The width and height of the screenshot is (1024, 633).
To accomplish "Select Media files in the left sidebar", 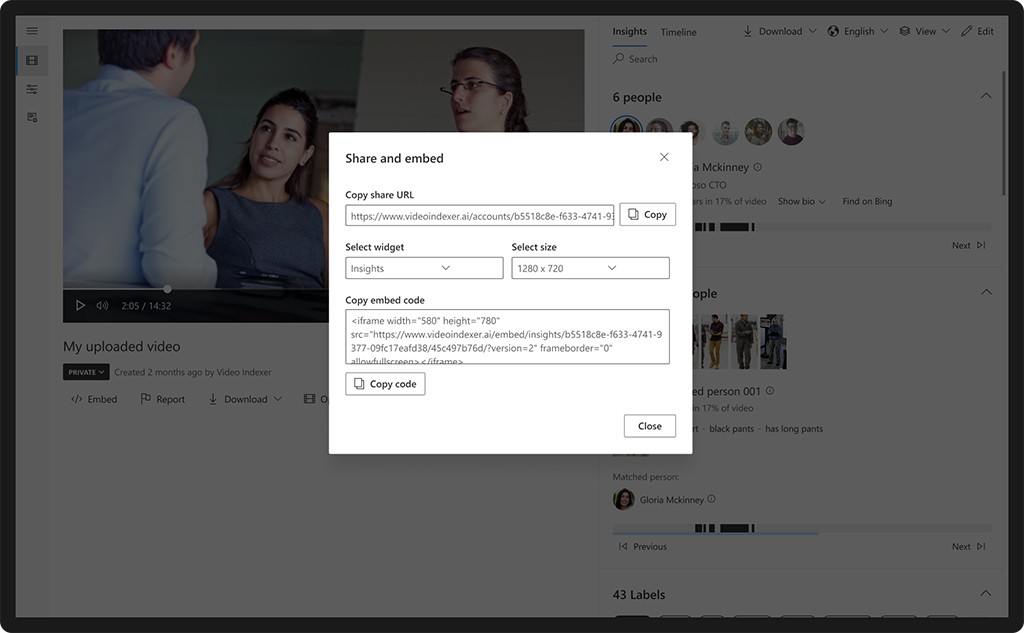I will [31, 60].
